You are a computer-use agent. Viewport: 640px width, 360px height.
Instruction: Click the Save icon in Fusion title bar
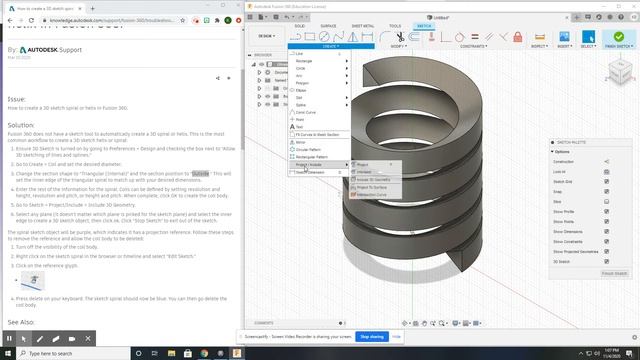[x=276, y=17]
